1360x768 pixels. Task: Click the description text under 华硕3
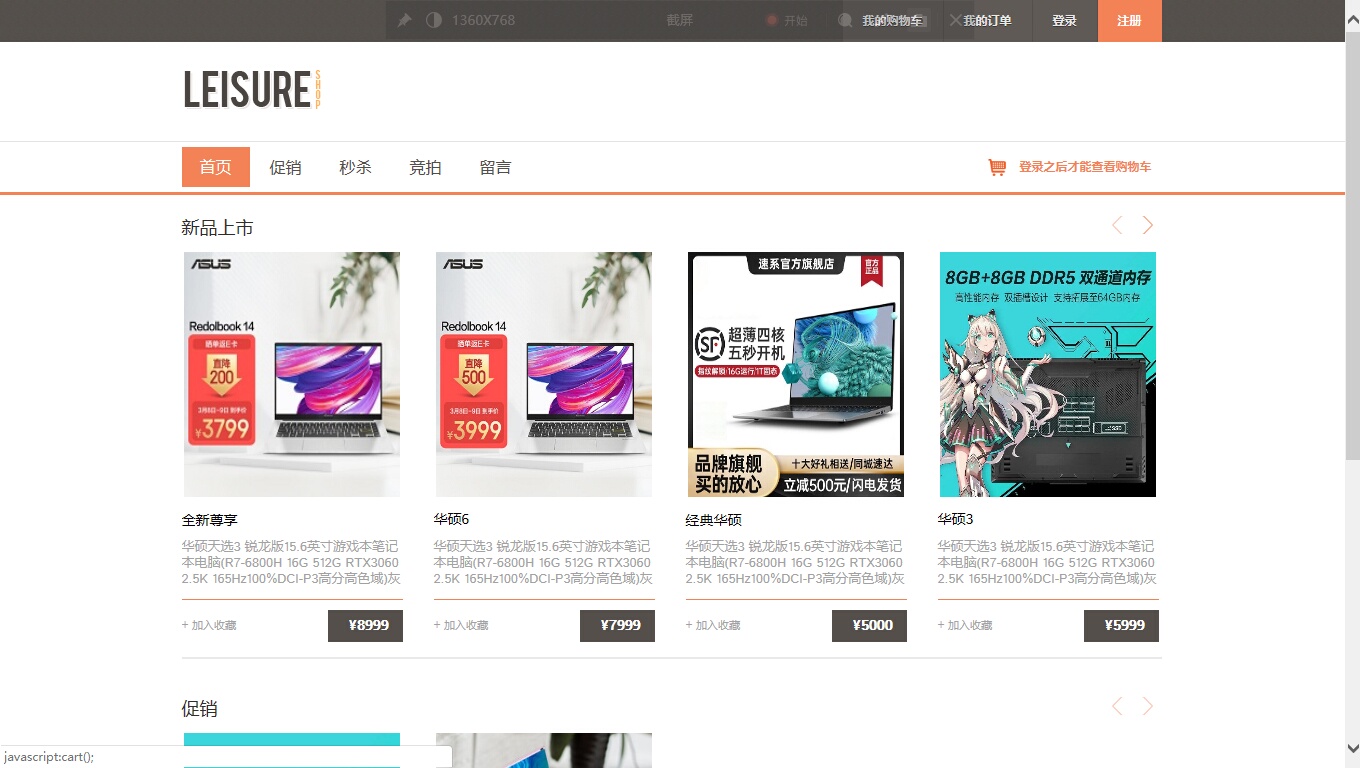[1047, 562]
